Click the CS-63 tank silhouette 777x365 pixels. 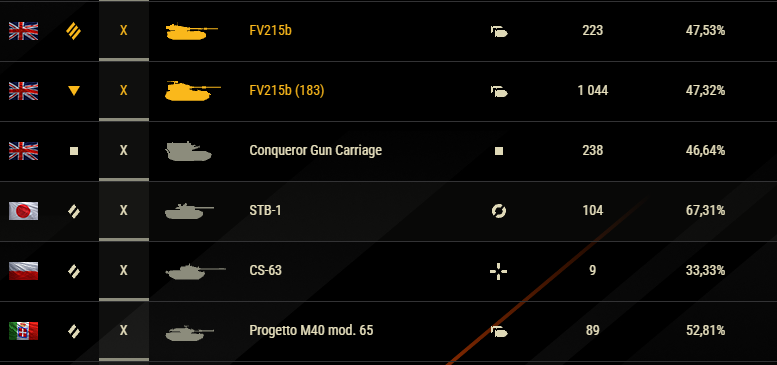coord(195,271)
